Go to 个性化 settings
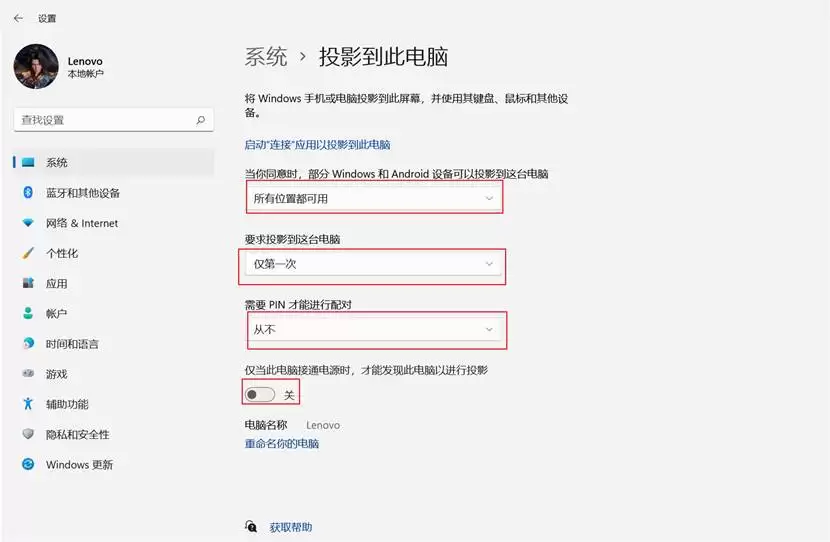 (114, 253)
